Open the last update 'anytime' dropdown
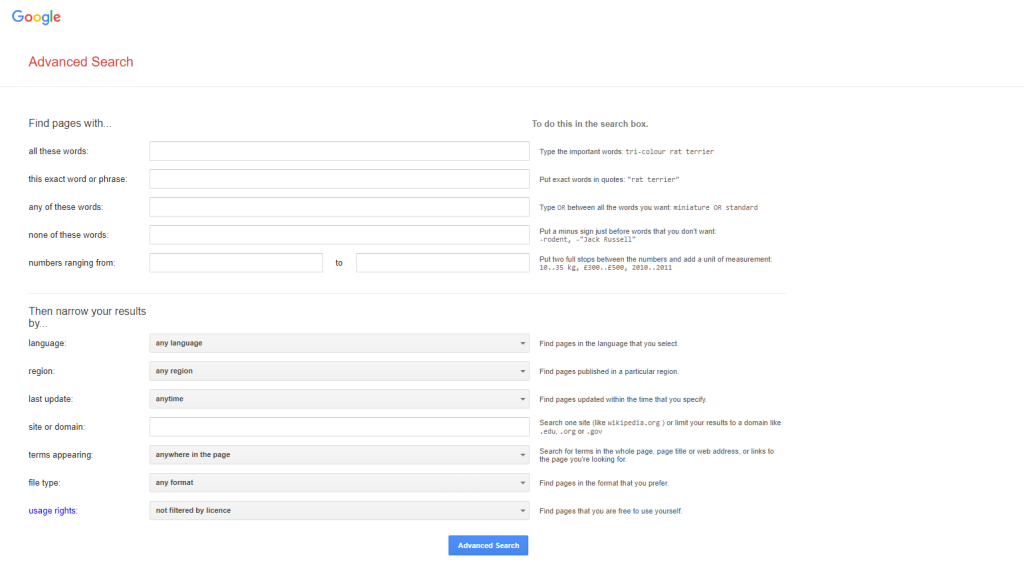Screen dimensions: 1024x566 click(339, 399)
